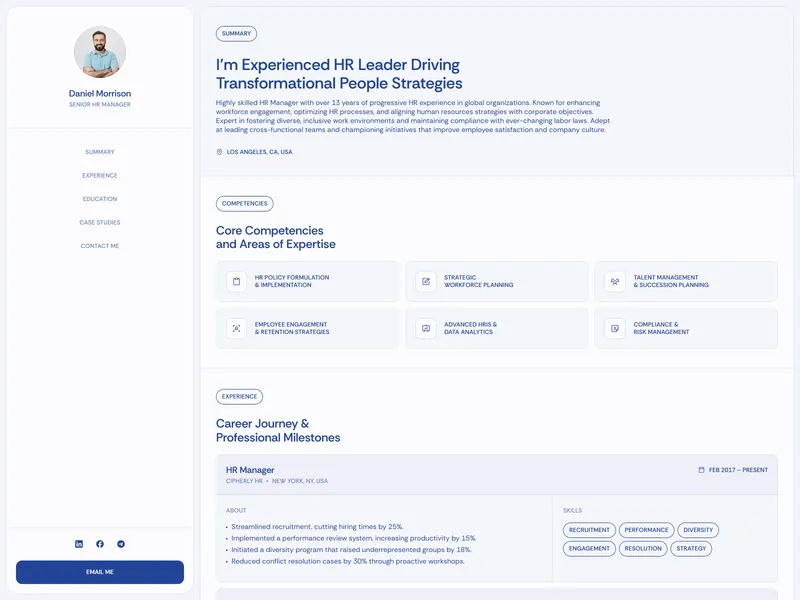Click Advanced HRIS & Data Analytics text
The image size is (800, 600).
pyautogui.click(x=470, y=328)
